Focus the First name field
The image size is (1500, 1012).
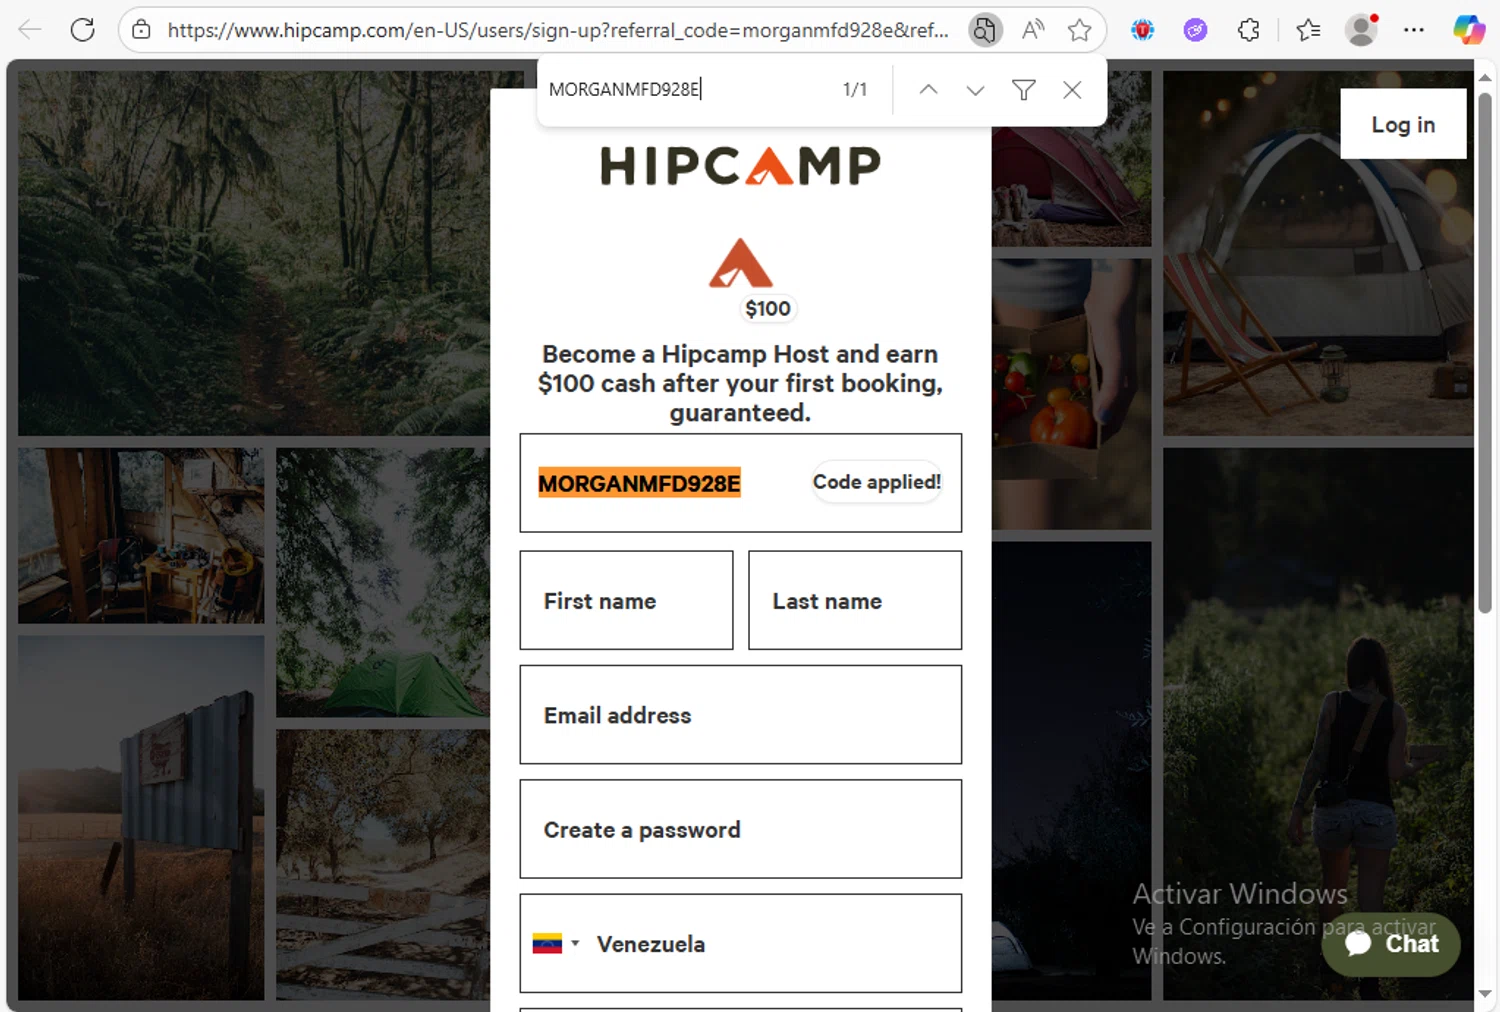[x=626, y=600]
